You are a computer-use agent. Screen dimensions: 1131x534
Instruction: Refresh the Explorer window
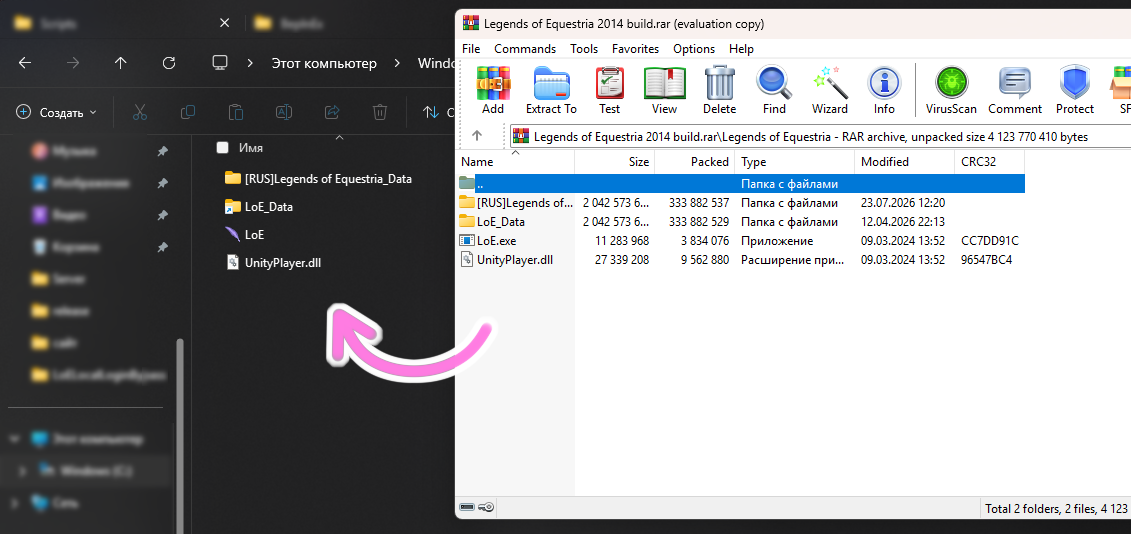coord(169,63)
